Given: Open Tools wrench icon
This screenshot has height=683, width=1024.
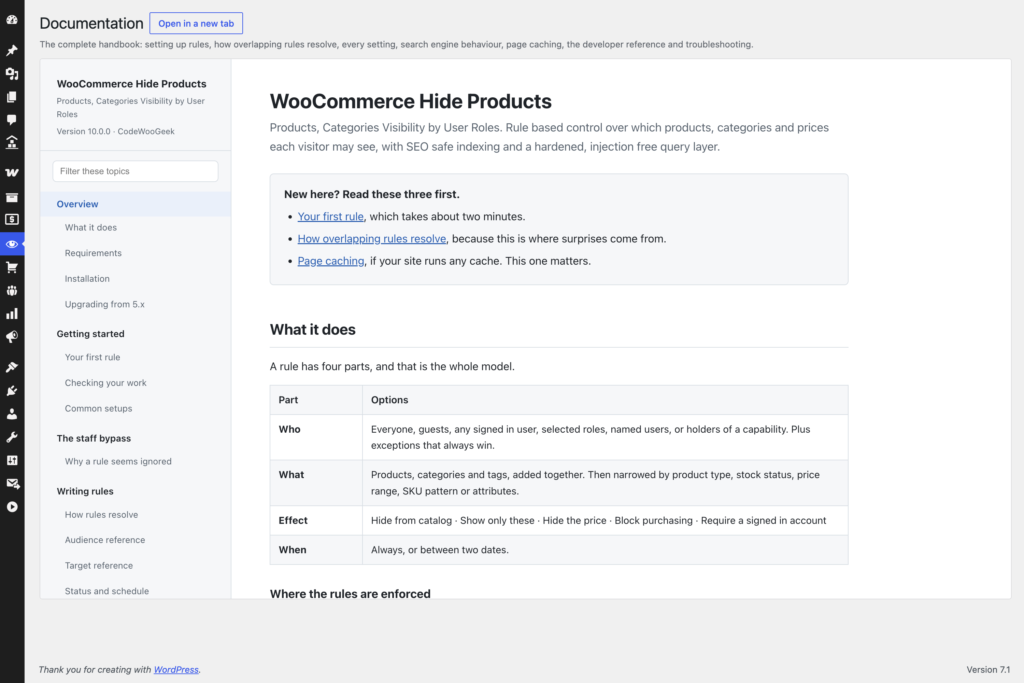Looking at the screenshot, I should pyautogui.click(x=12, y=437).
